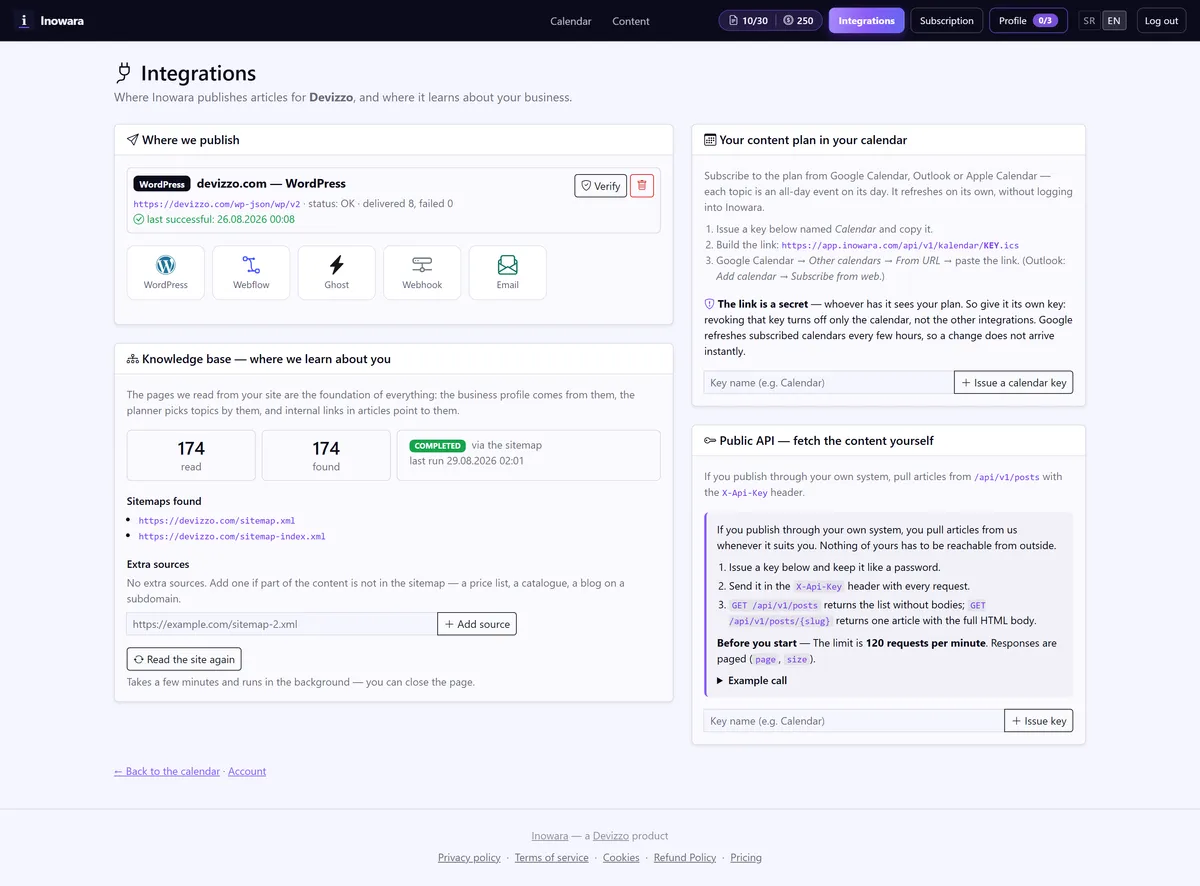This screenshot has height=886, width=1200.
Task: Open the Terms of service link
Action: (552, 858)
